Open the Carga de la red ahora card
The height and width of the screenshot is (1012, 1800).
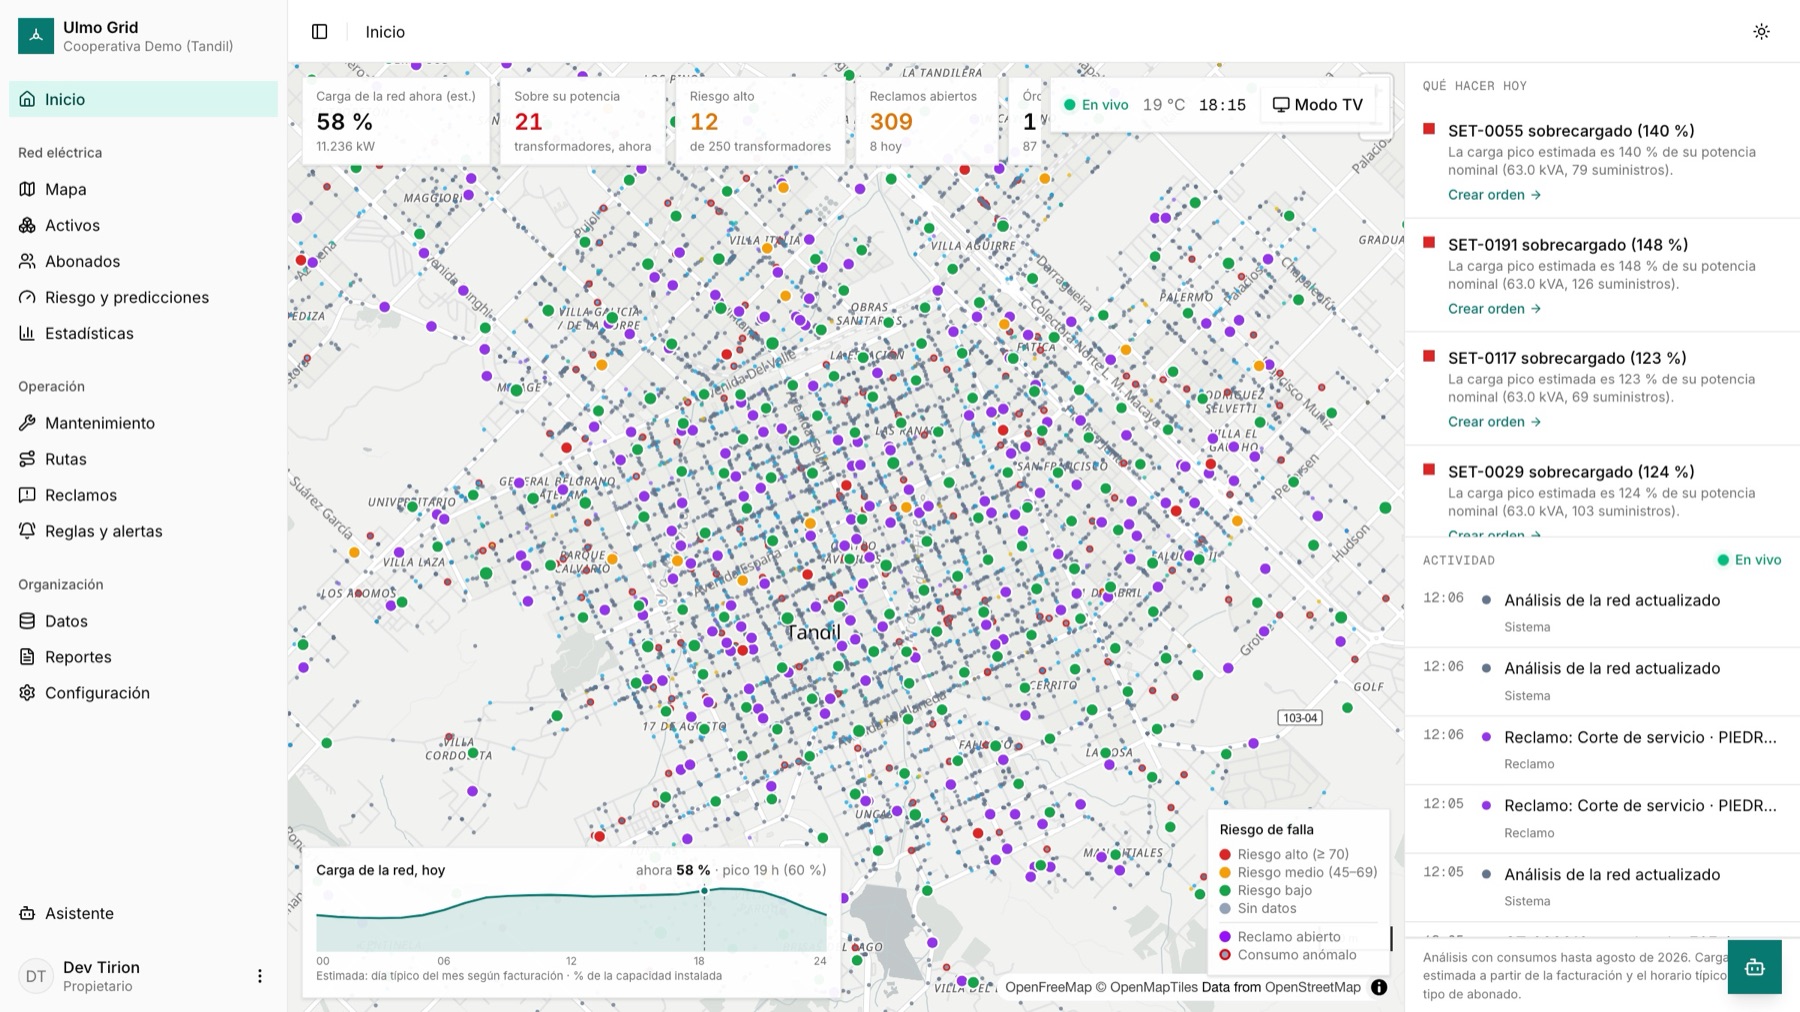396,121
